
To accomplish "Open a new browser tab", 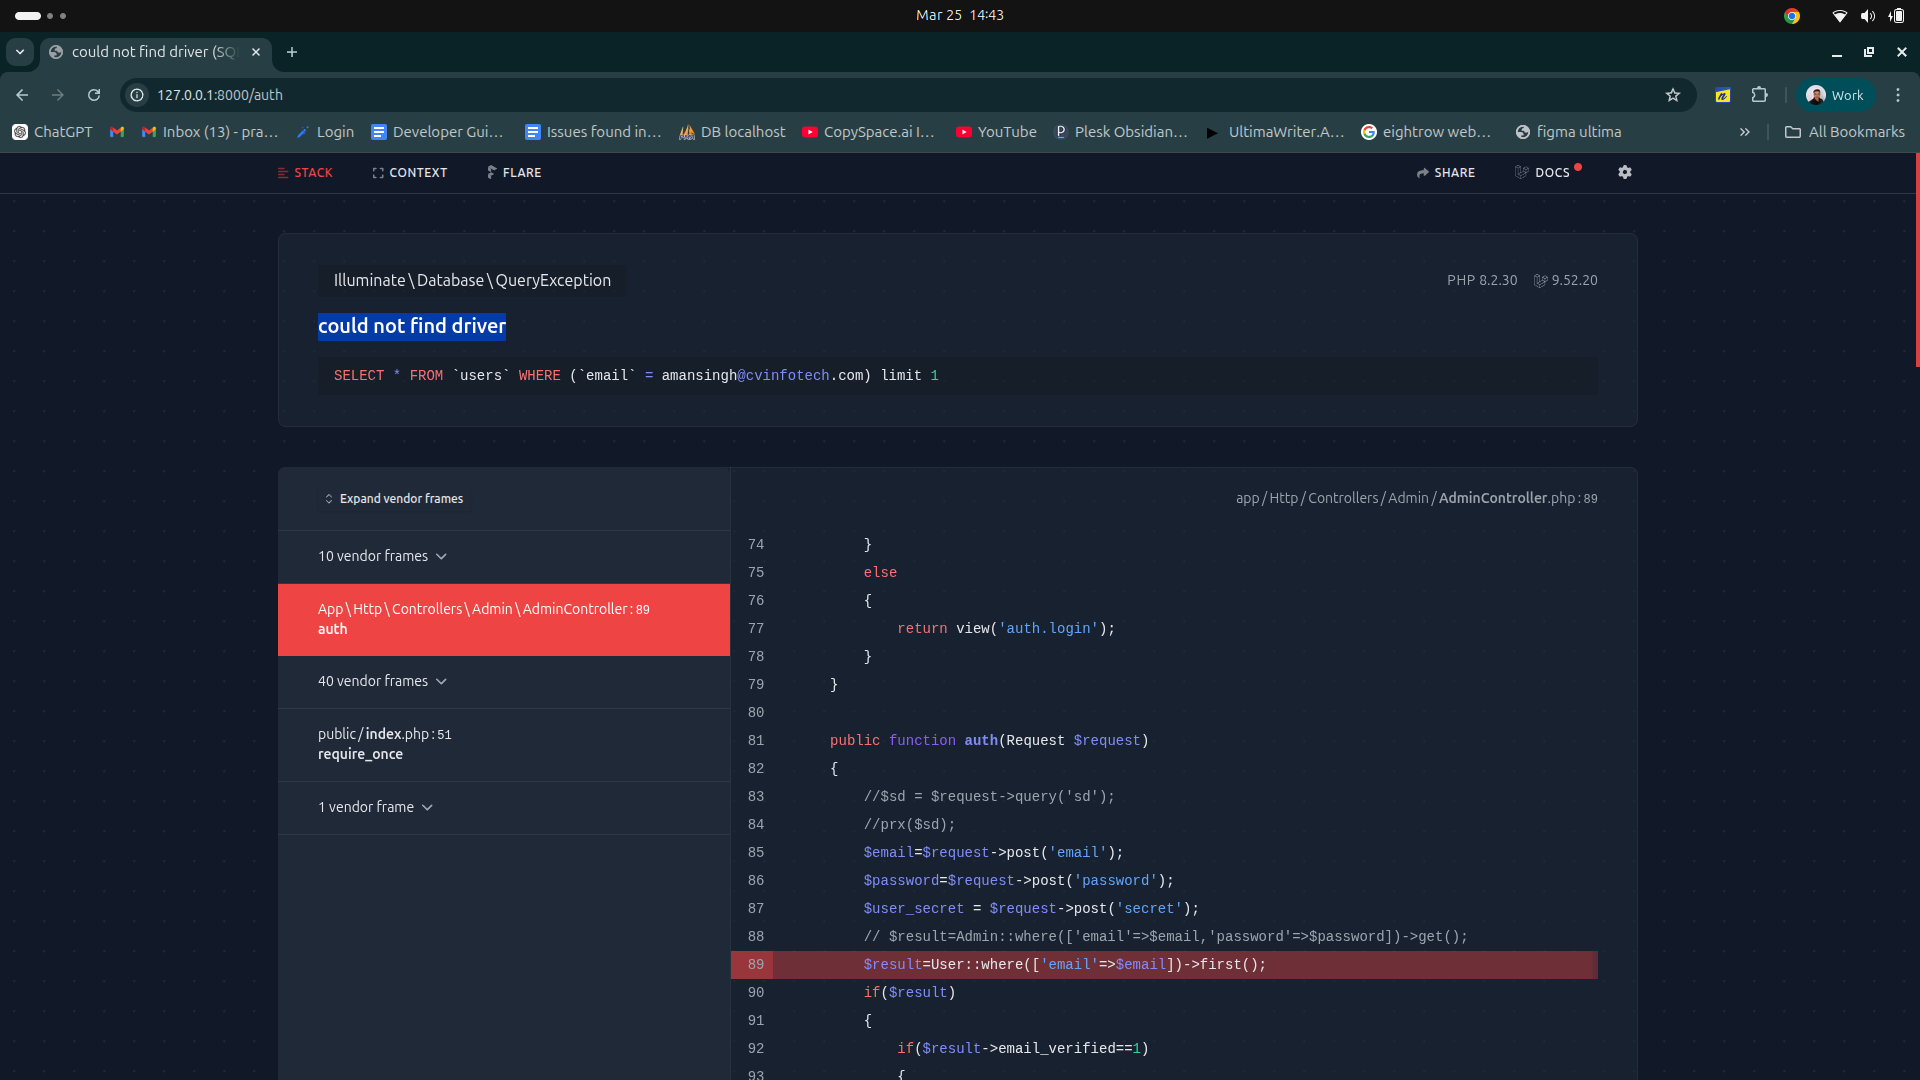I will coord(292,52).
